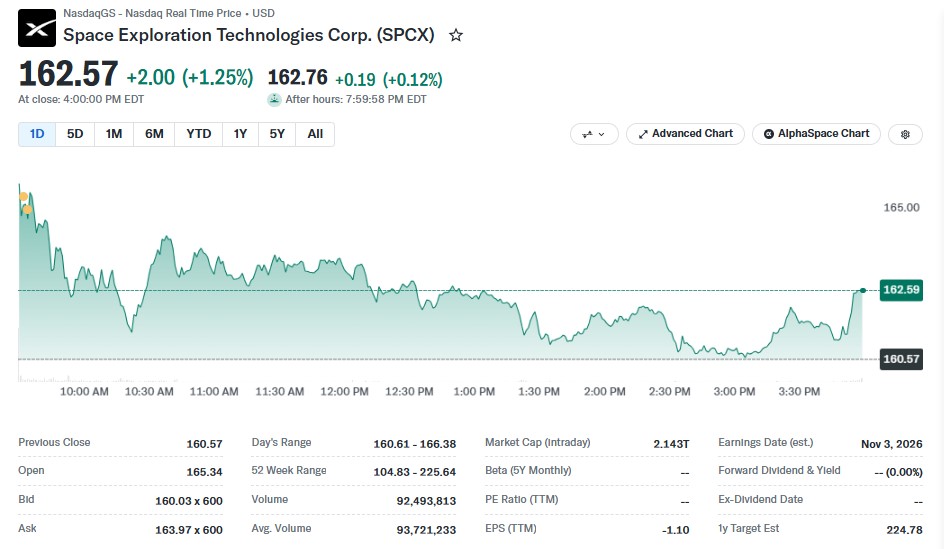Select the 5D time range tab

(75, 134)
